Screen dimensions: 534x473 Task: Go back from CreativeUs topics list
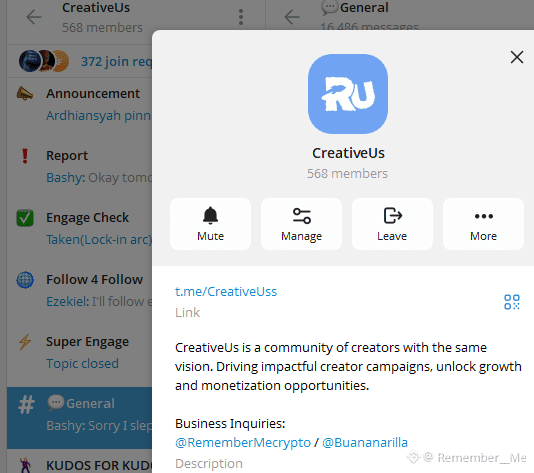click(34, 17)
